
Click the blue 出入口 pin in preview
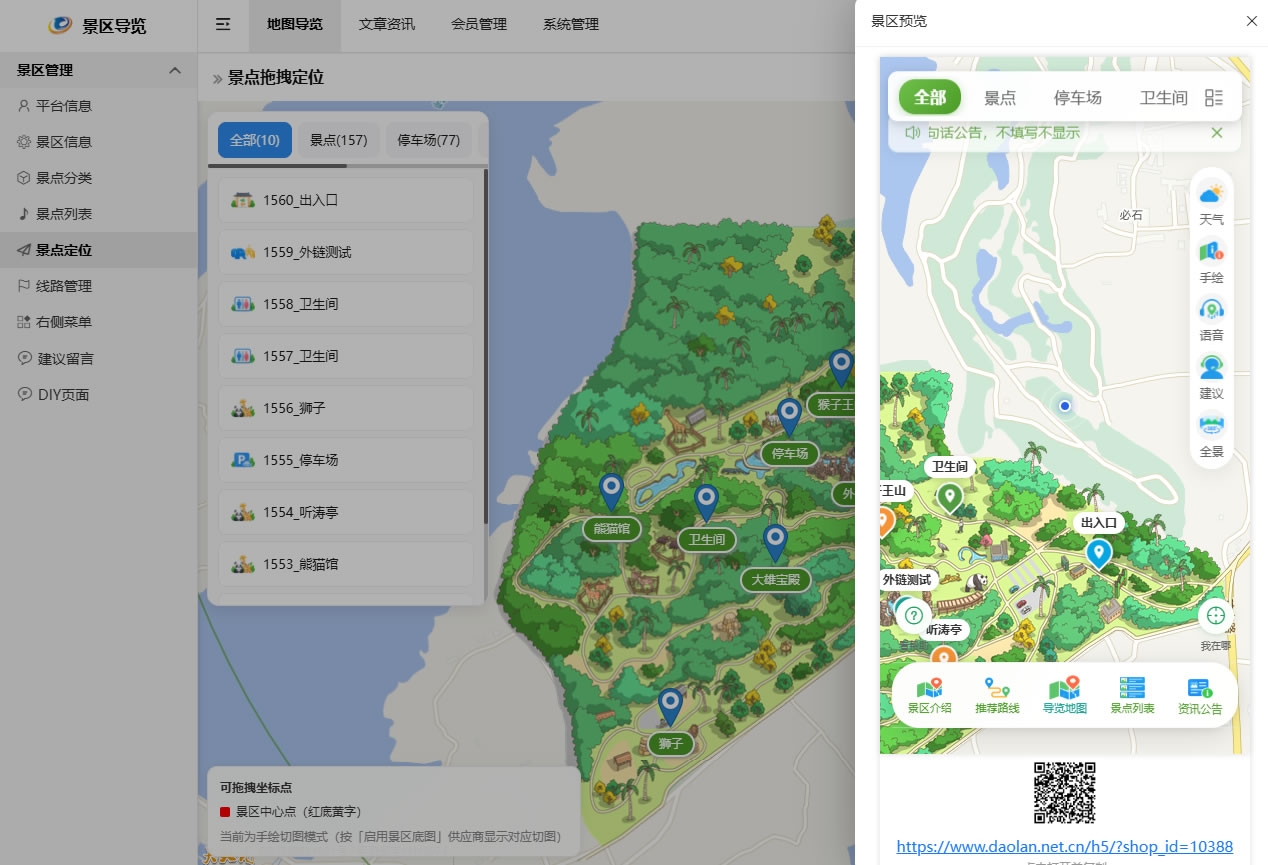click(1099, 553)
